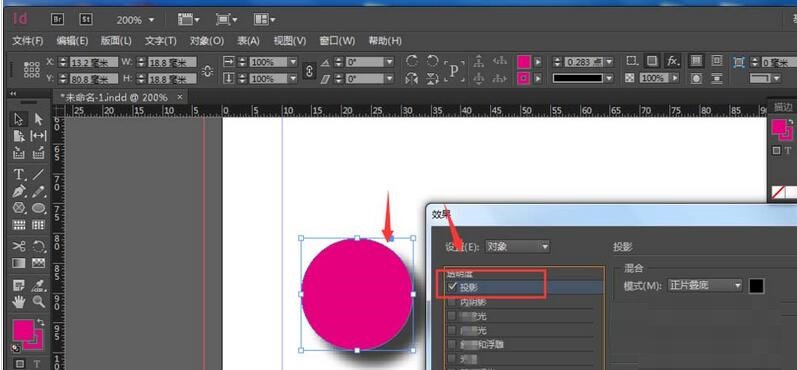Image resolution: width=797 pixels, height=370 pixels.
Task: Enable the 内阴影 effect checkbox
Action: [x=452, y=302]
